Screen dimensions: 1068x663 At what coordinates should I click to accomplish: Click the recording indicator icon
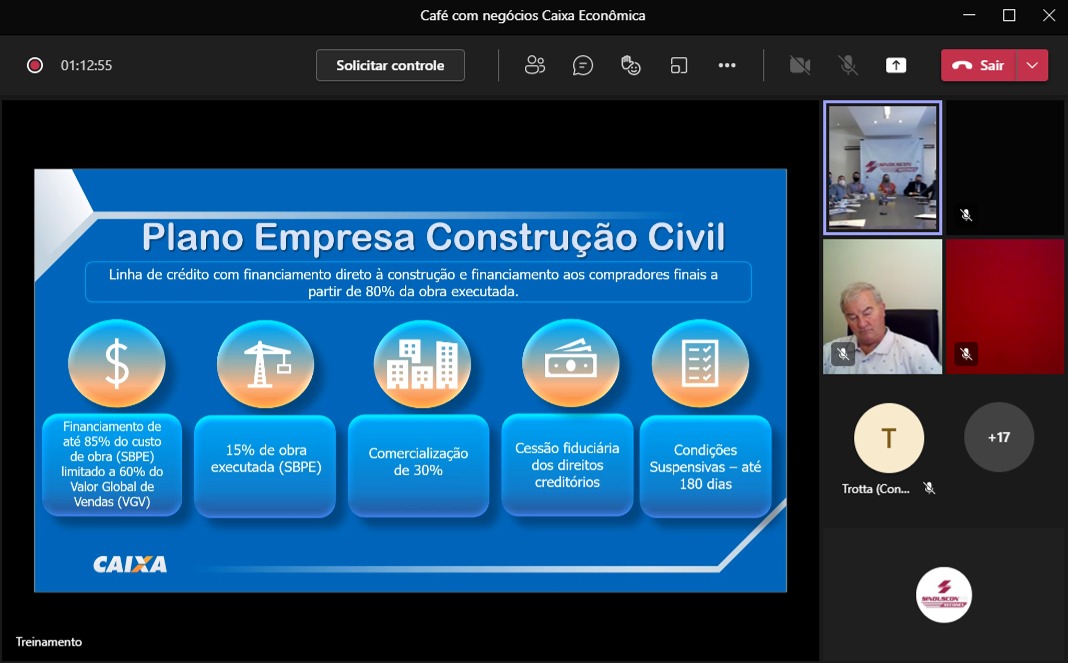[35, 65]
